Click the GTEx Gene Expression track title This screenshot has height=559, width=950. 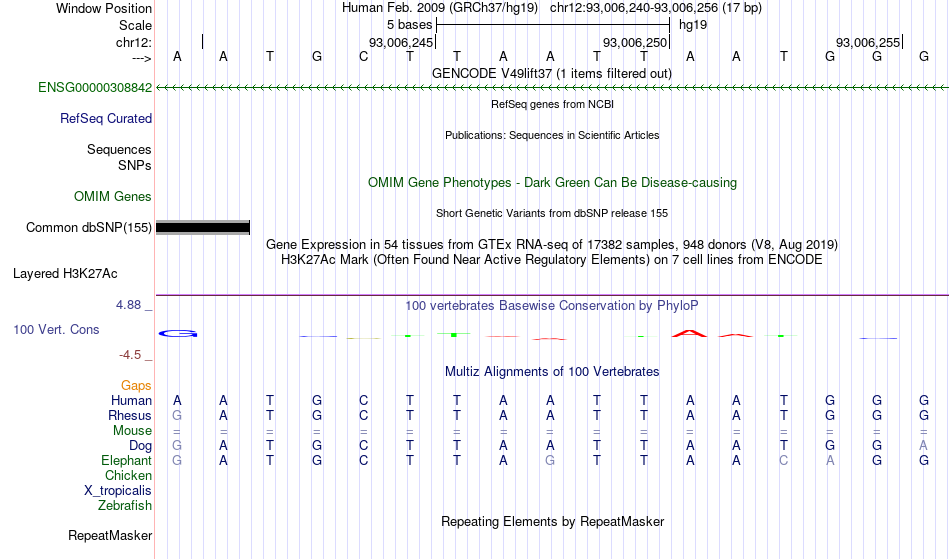point(552,245)
